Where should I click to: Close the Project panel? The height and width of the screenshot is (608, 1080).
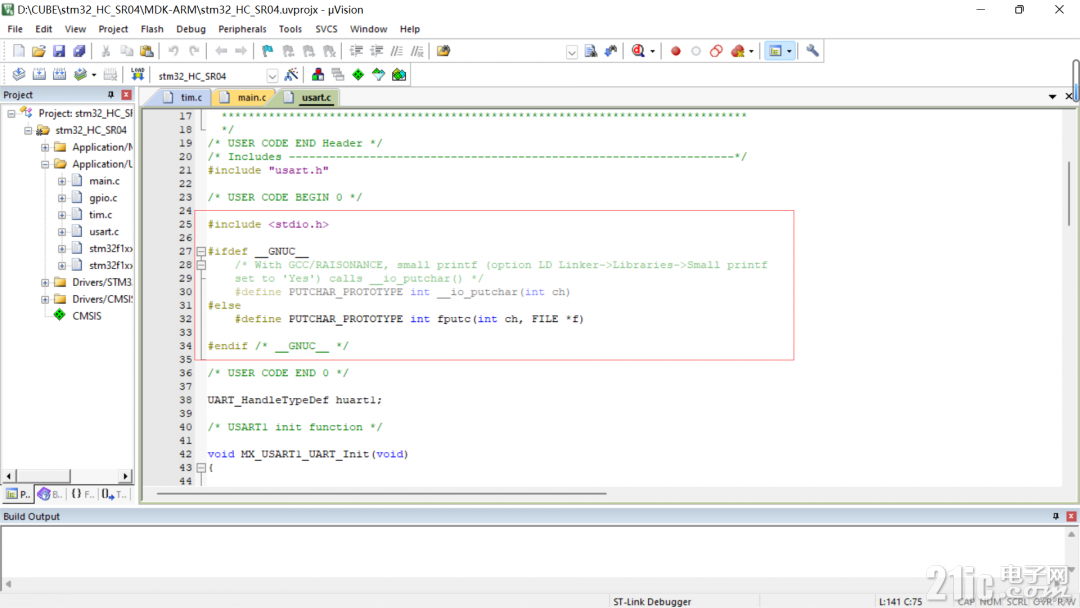click(x=126, y=95)
